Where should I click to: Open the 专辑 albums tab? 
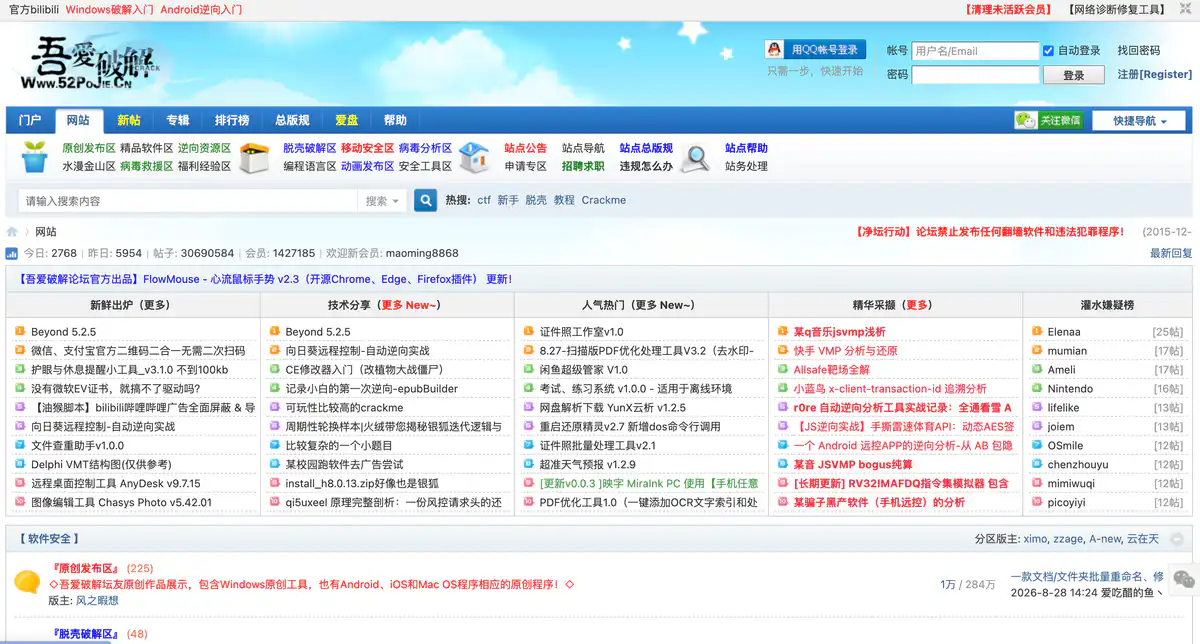(x=178, y=120)
